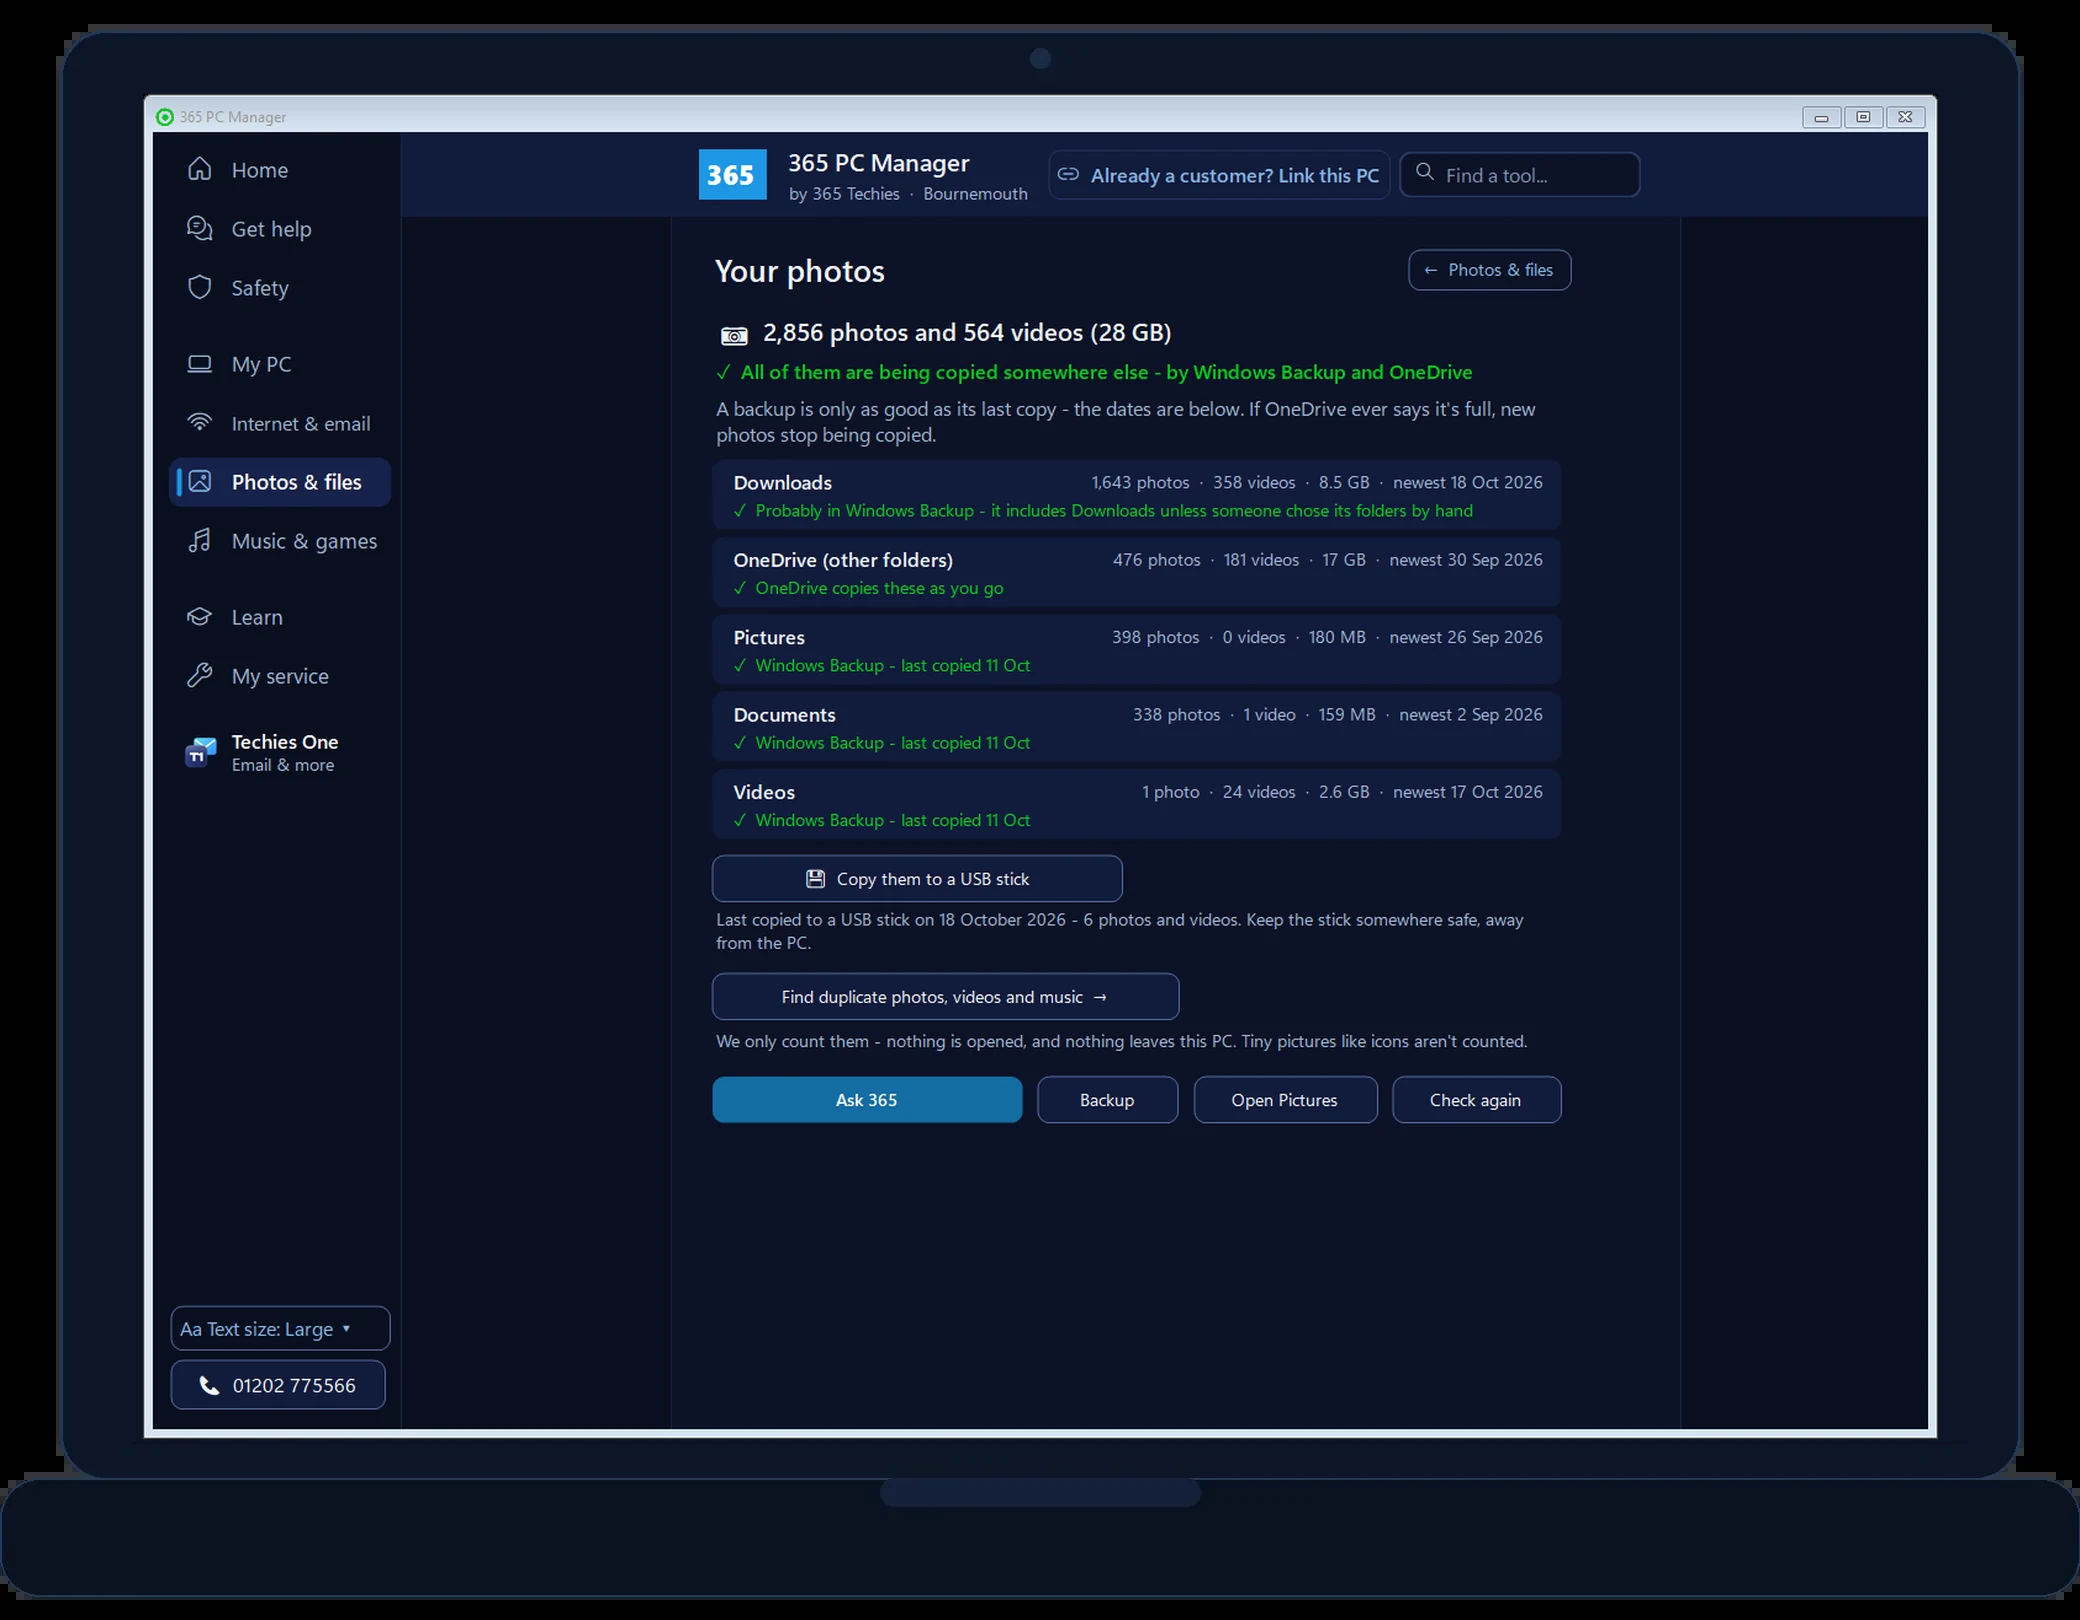
Task: Select the OneDrive (other folders) row
Action: click(x=1136, y=573)
